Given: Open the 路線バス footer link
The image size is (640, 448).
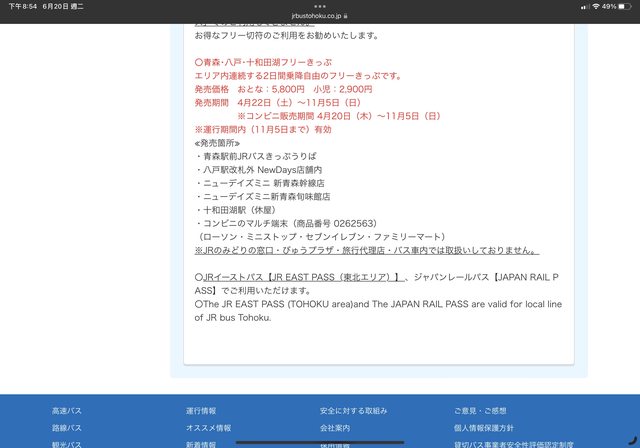Looking at the screenshot, I should click(x=67, y=428).
